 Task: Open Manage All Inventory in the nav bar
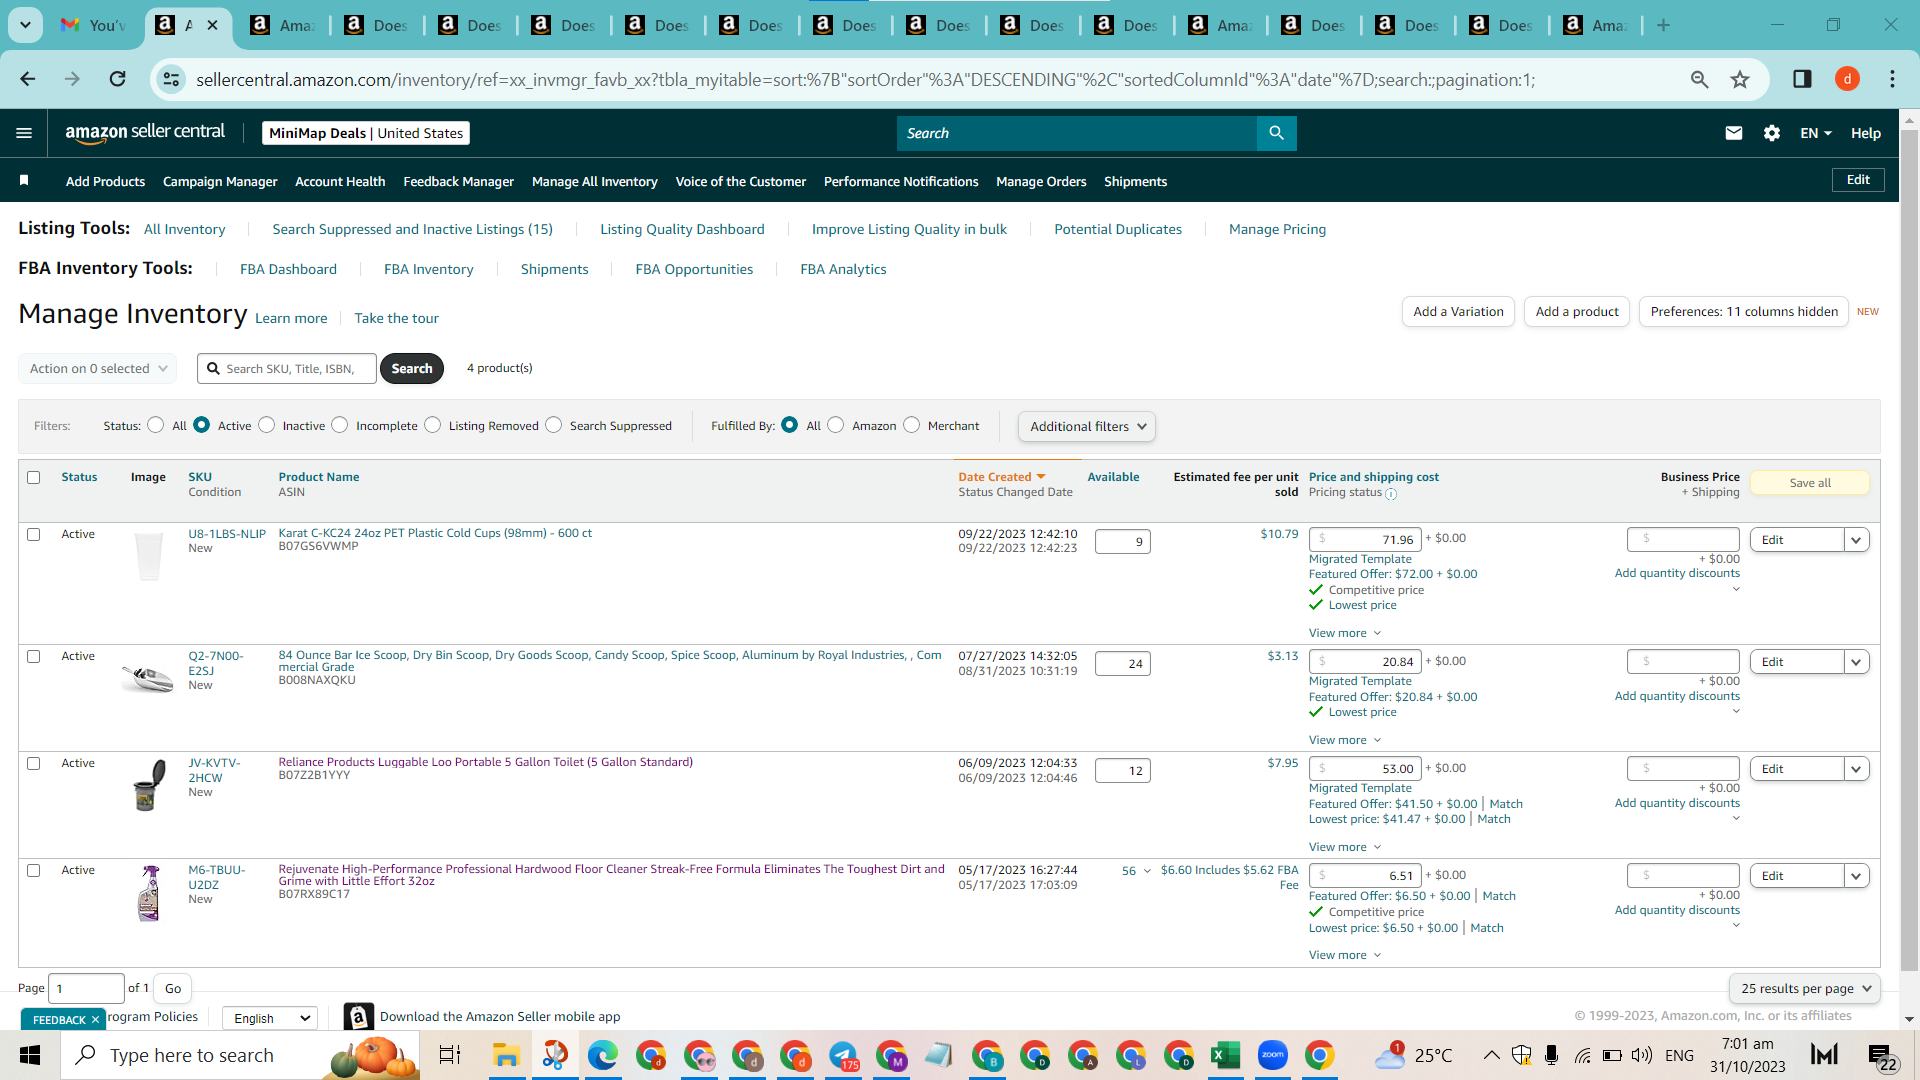[595, 181]
